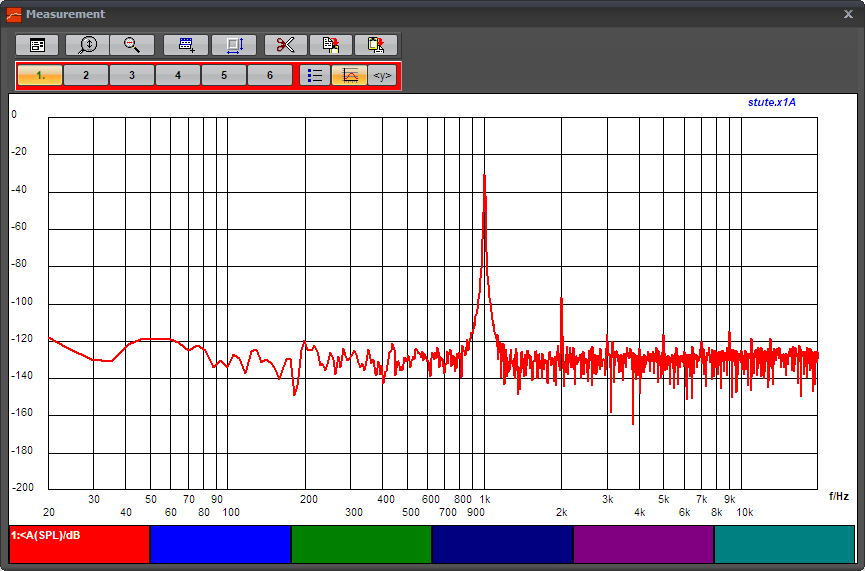Image resolution: width=865 pixels, height=571 pixels.
Task: Click the red 1:<A(SPL)/dB legend swatch
Action: pos(79,545)
